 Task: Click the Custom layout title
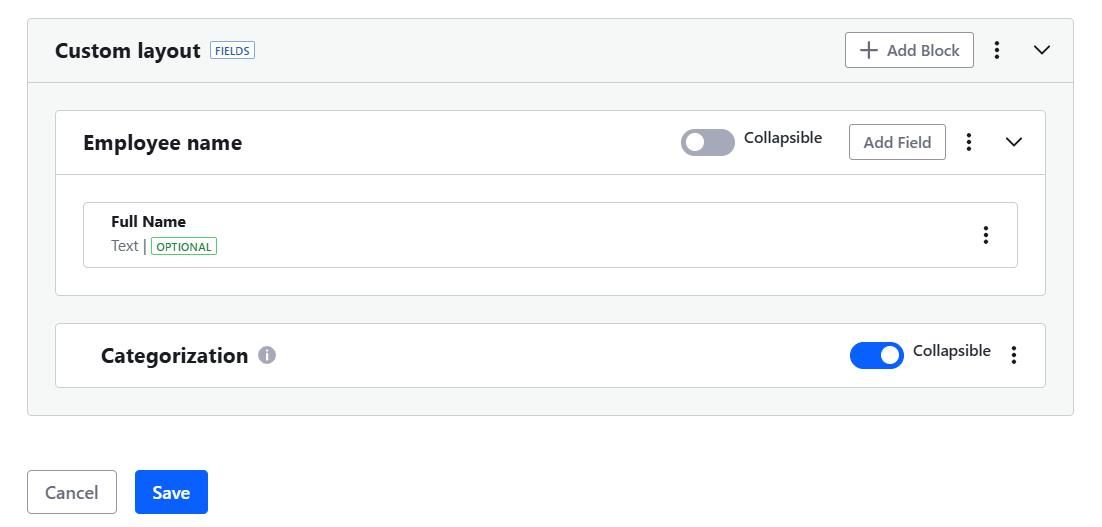click(x=128, y=51)
